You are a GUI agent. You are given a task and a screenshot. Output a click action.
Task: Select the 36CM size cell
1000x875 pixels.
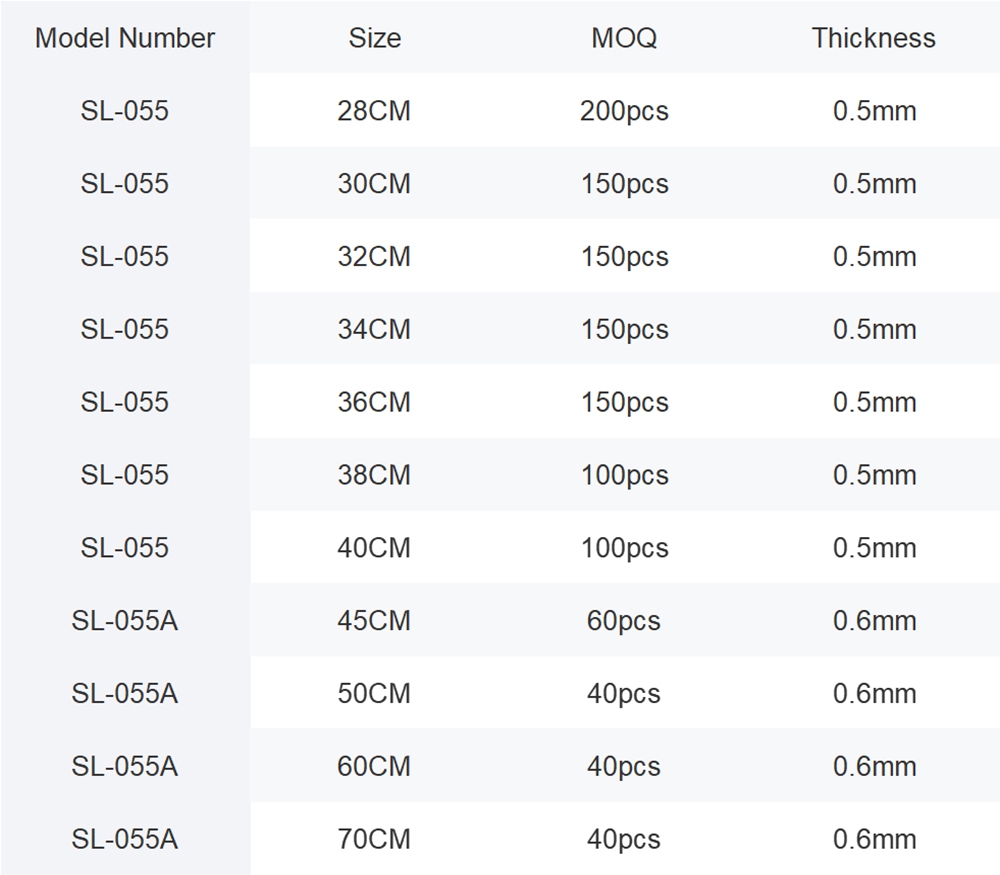coord(374,402)
